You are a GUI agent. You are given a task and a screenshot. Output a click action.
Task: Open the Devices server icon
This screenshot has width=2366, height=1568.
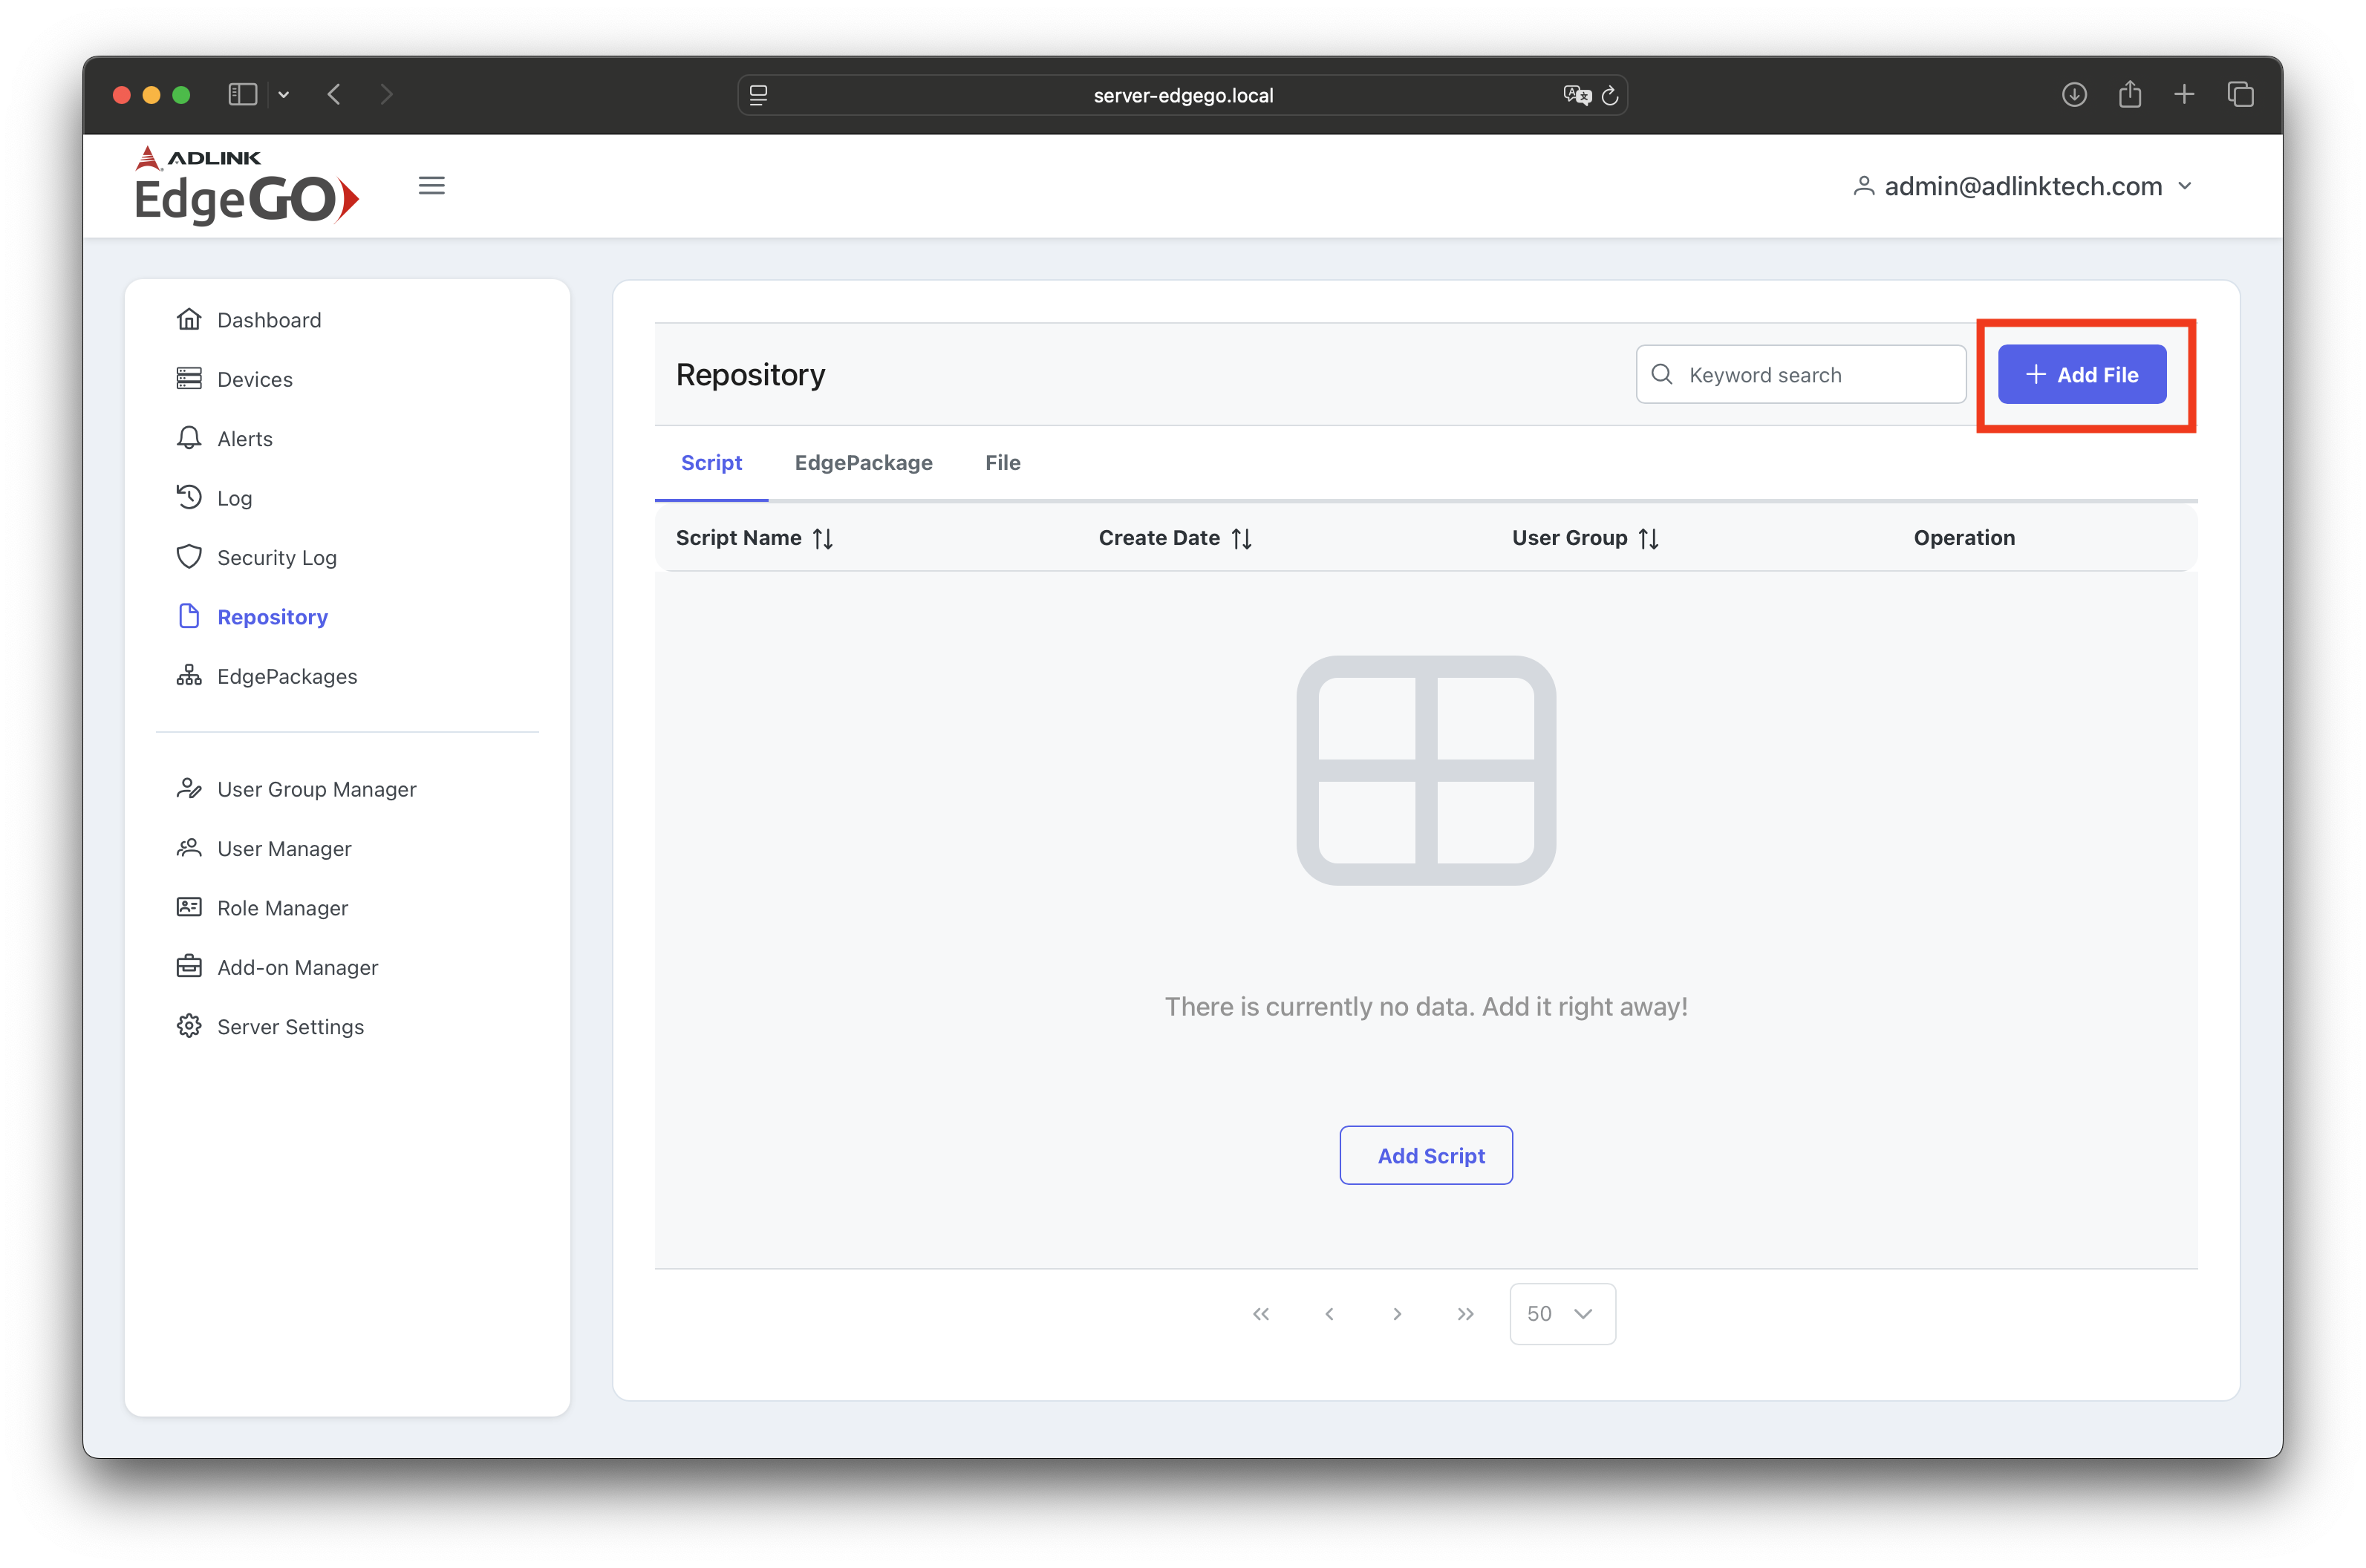(x=189, y=379)
